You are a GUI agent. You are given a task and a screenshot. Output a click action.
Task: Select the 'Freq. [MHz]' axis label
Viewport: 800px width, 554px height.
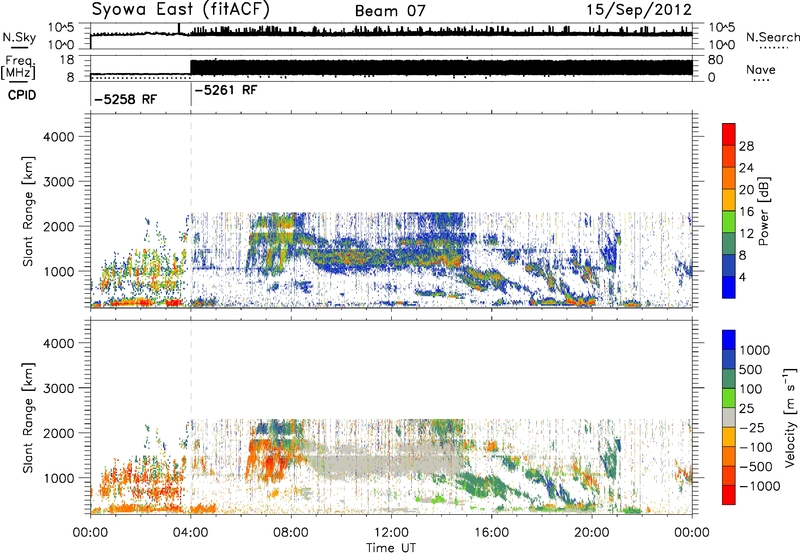[19, 67]
